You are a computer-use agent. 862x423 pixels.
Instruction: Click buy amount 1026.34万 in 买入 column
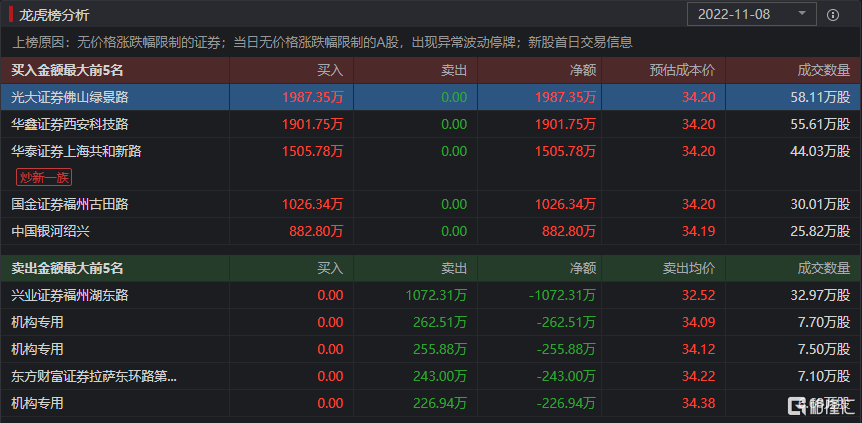point(313,205)
